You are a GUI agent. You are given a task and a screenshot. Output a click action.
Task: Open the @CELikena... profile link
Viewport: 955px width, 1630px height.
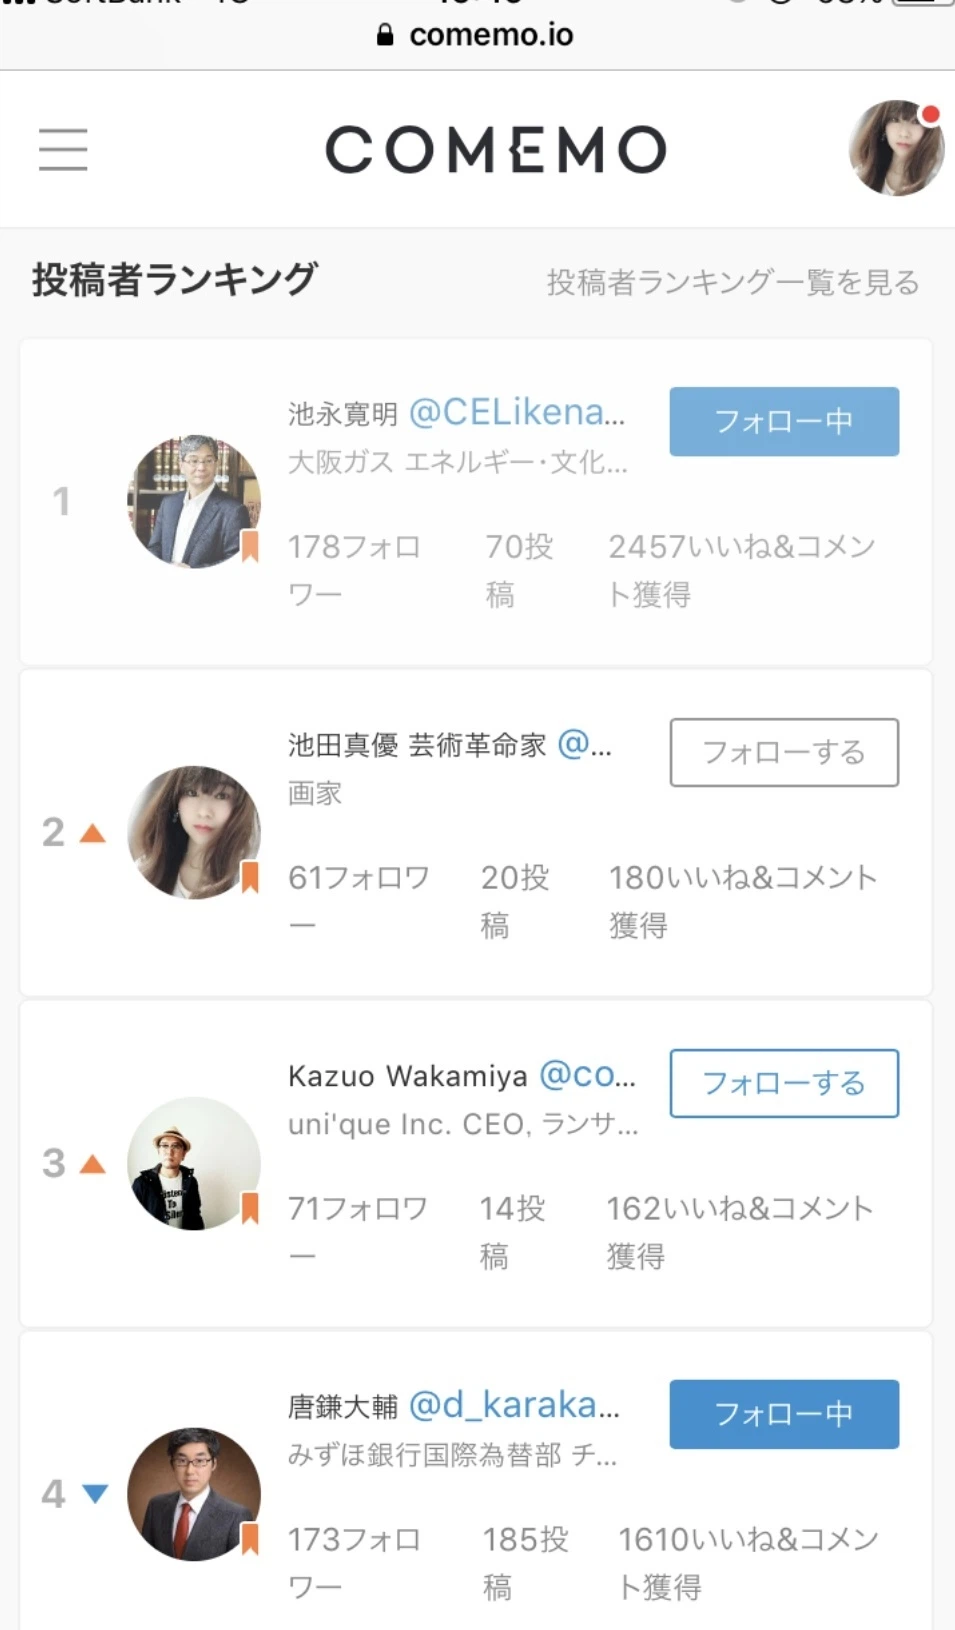tap(516, 412)
